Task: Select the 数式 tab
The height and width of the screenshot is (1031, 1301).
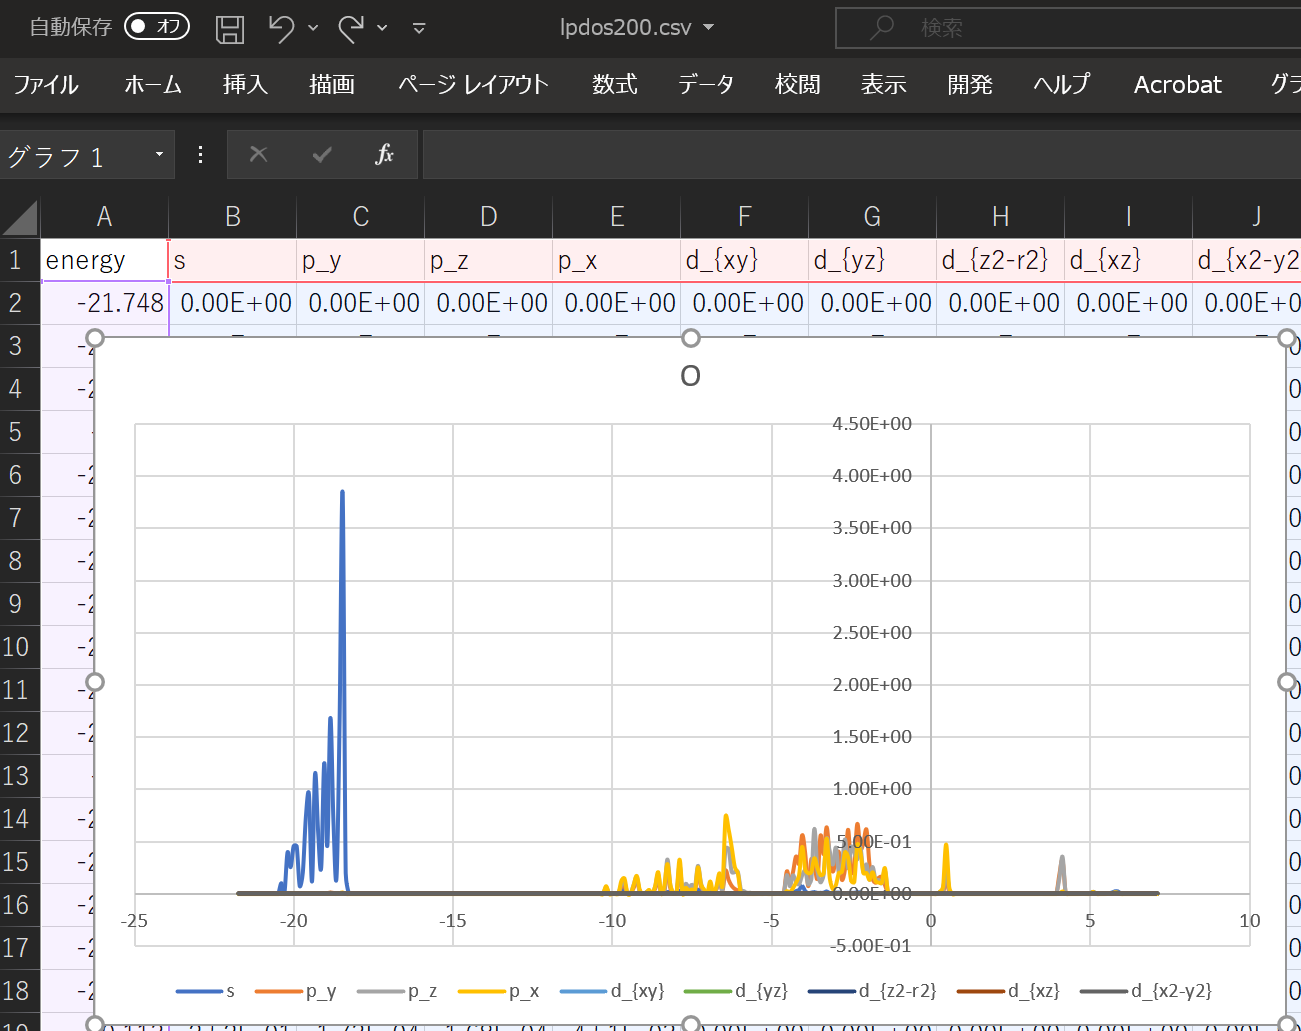Action: [615, 85]
